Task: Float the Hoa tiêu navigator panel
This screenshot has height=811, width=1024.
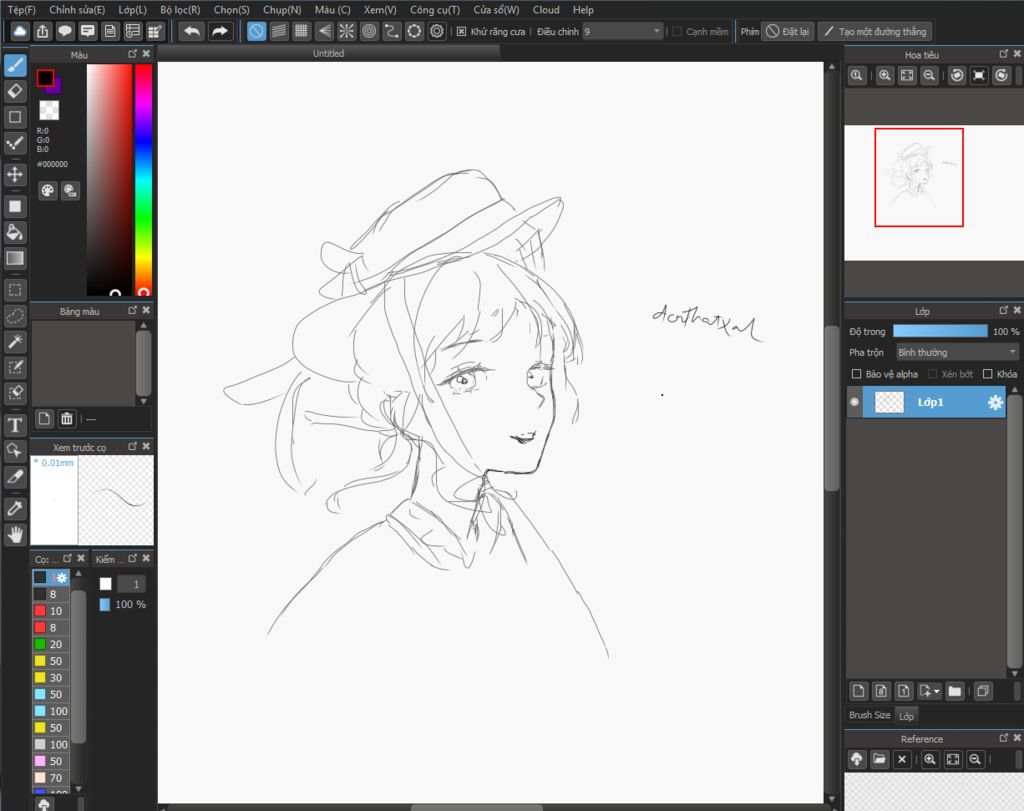Action: click(1004, 54)
